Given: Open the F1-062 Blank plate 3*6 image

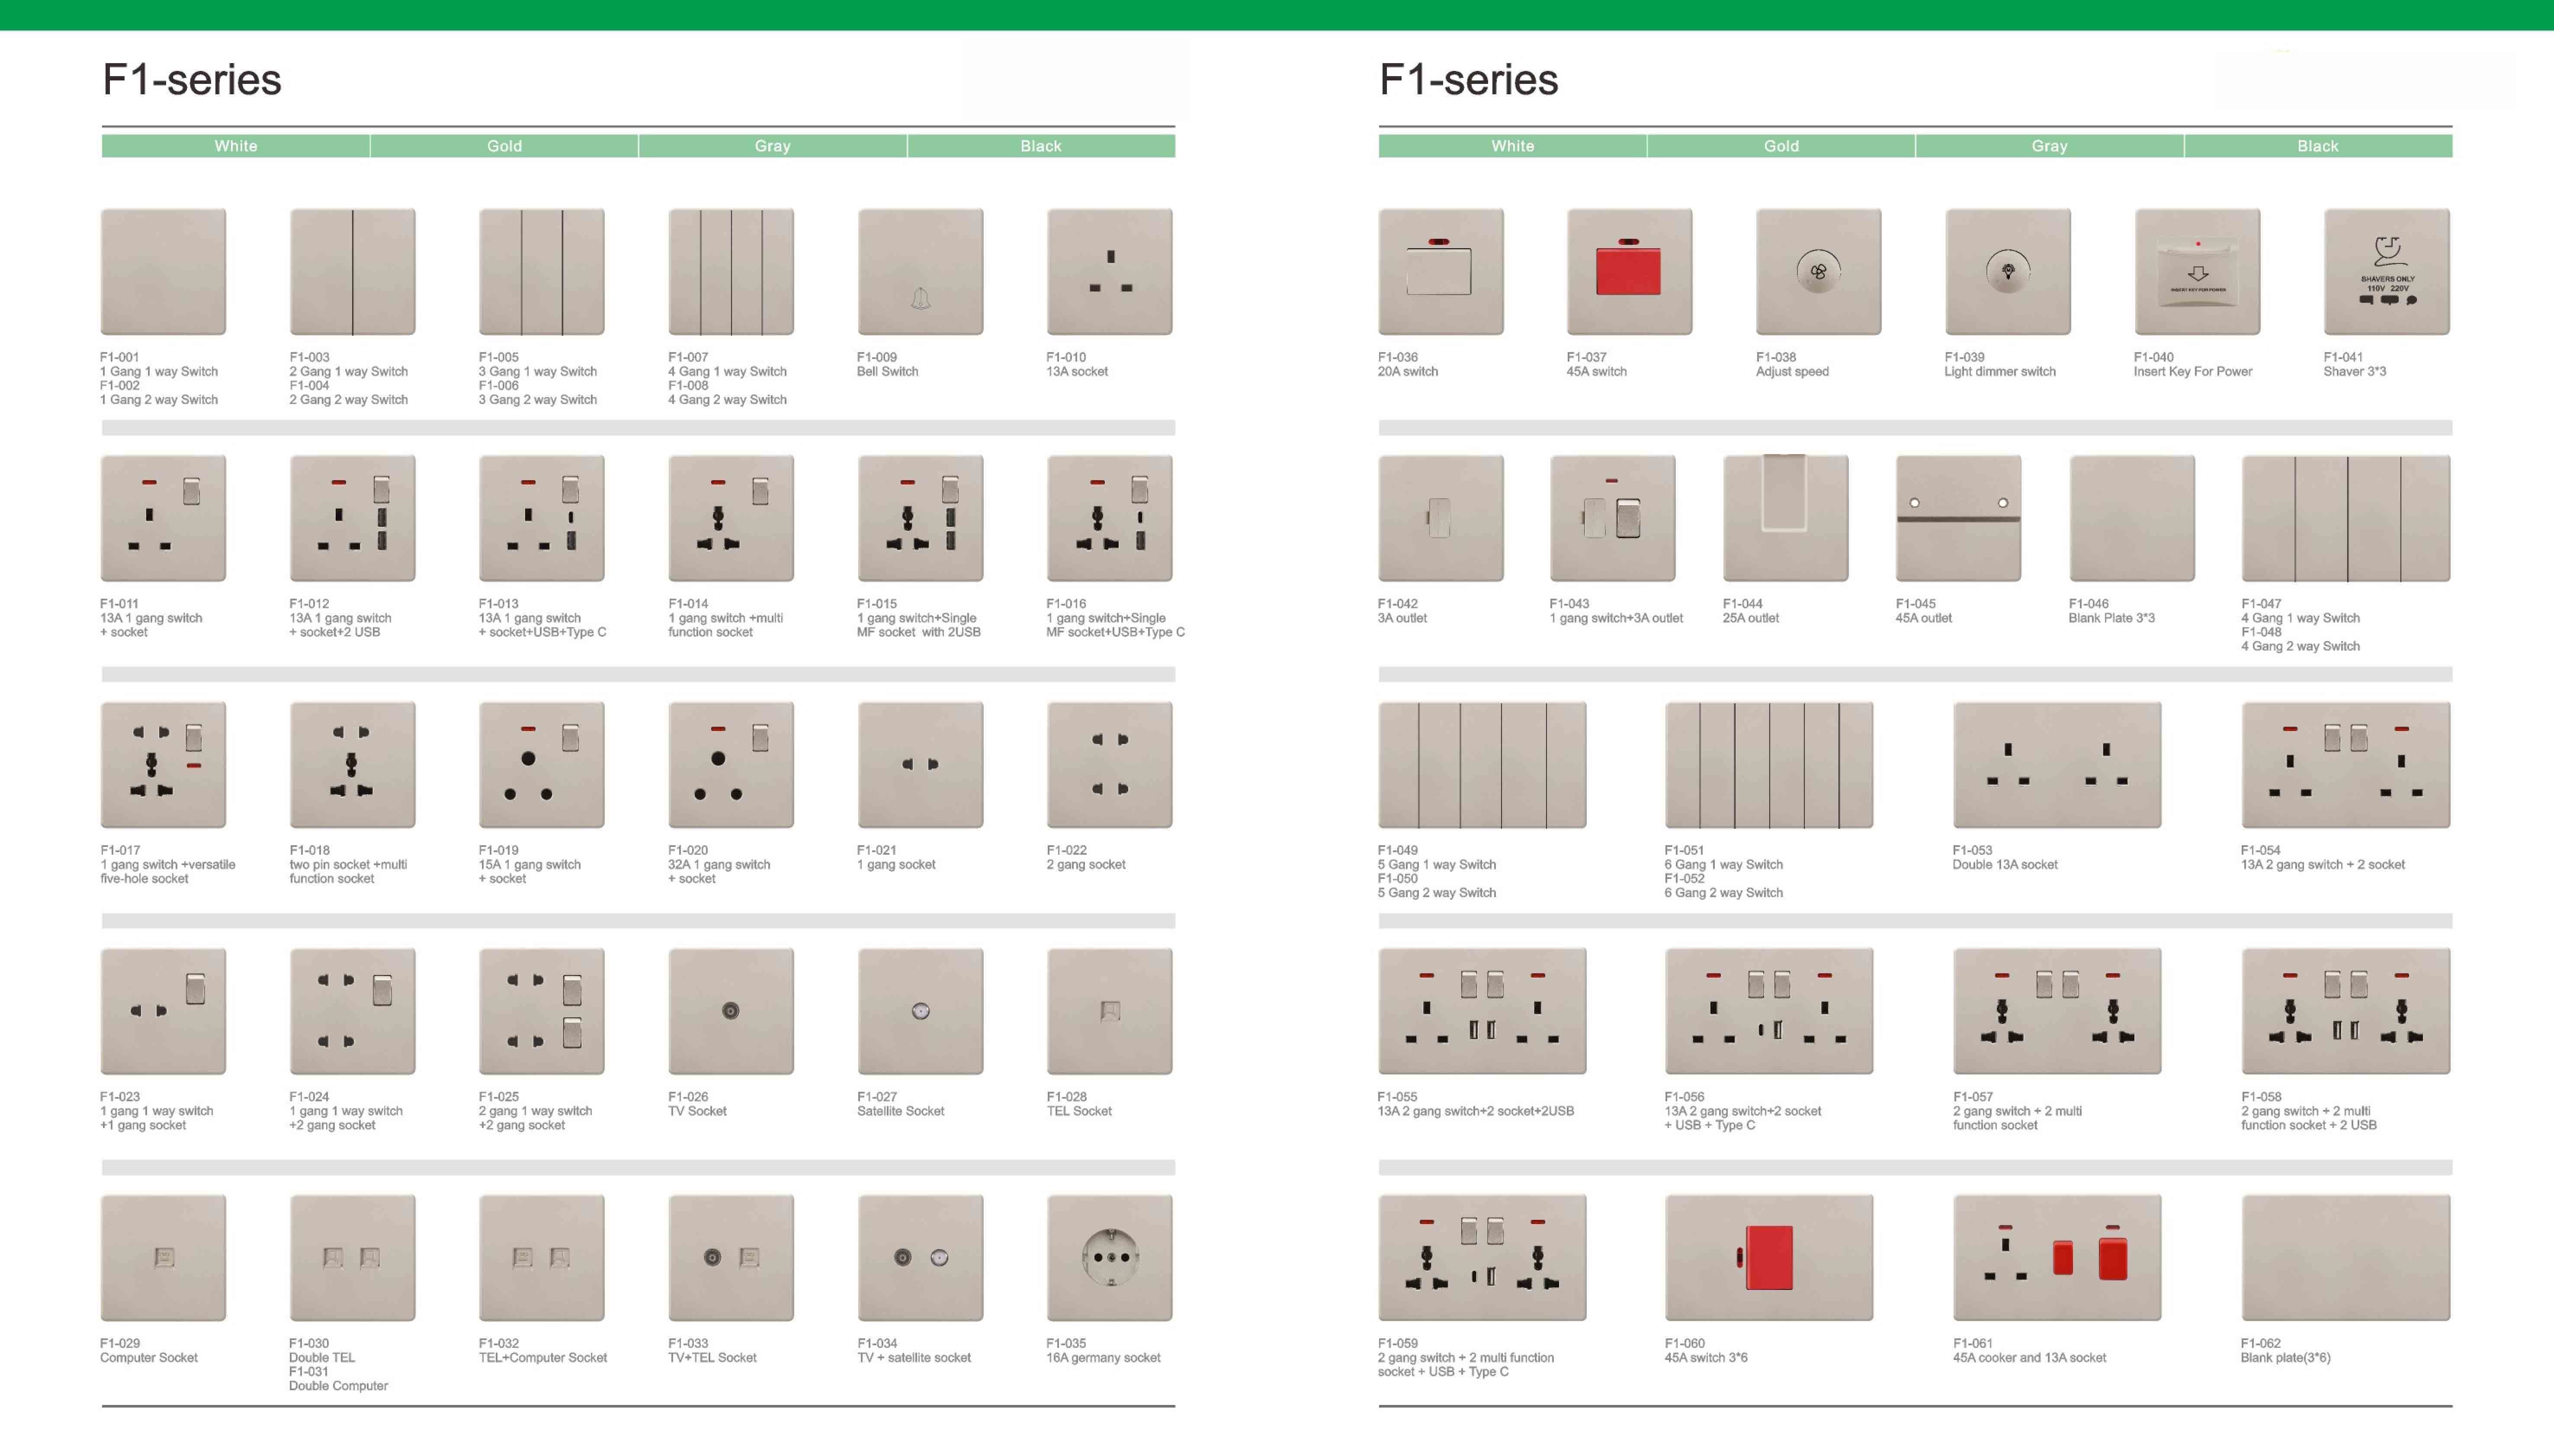Looking at the screenshot, I should [x=2346, y=1257].
